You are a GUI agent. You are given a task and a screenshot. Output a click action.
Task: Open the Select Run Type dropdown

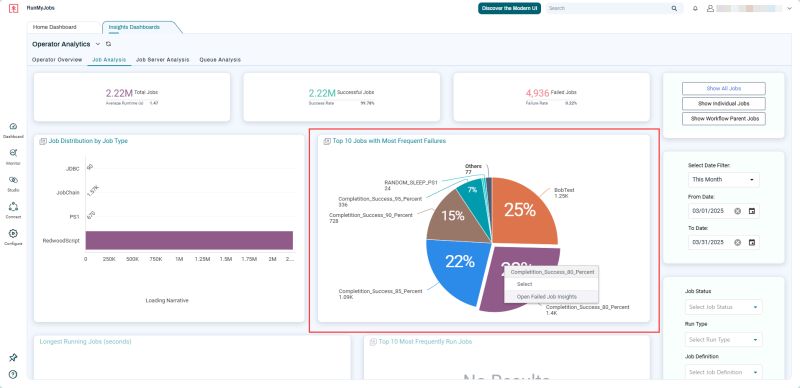[723, 340]
